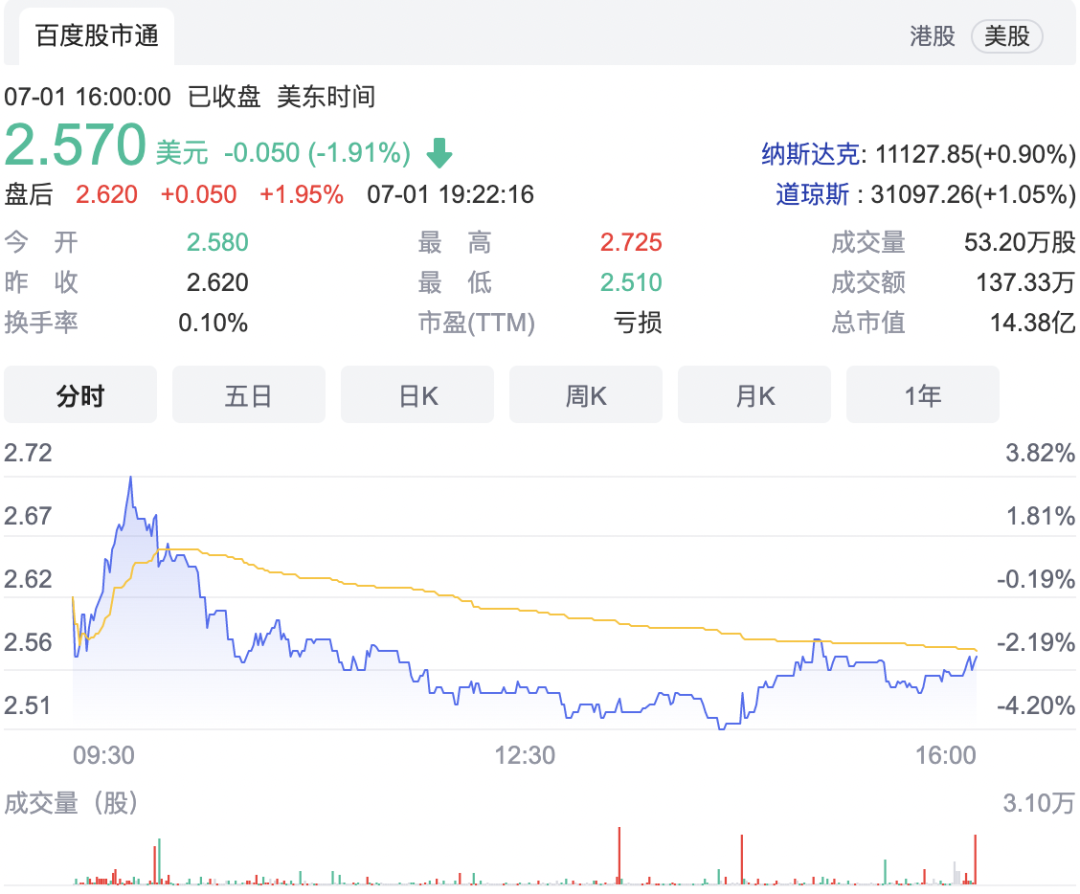Switch to 港股 market view
Image resolution: width=1080 pixels, height=894 pixels.
pyautogui.click(x=932, y=37)
